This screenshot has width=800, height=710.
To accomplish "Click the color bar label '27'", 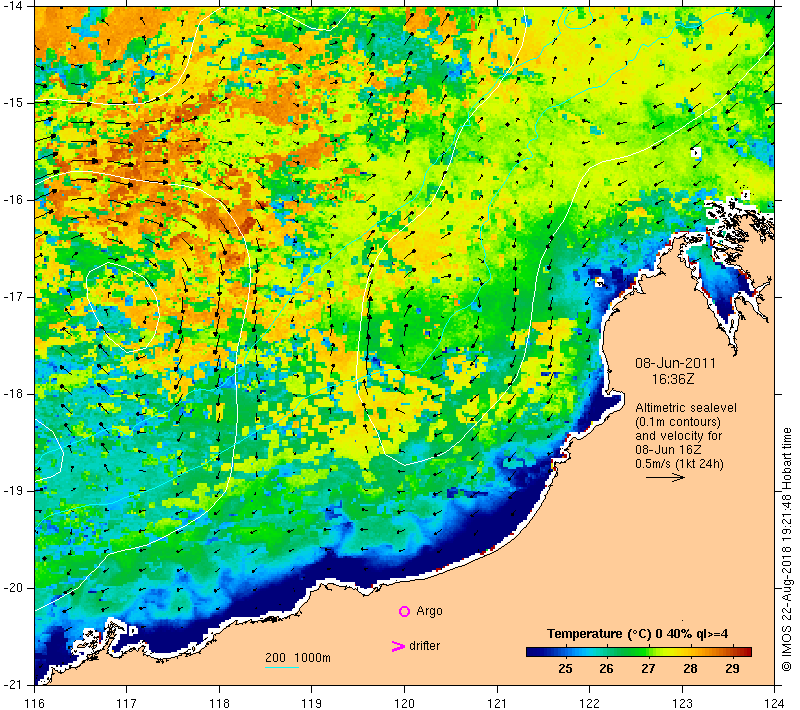I will (x=648, y=669).
